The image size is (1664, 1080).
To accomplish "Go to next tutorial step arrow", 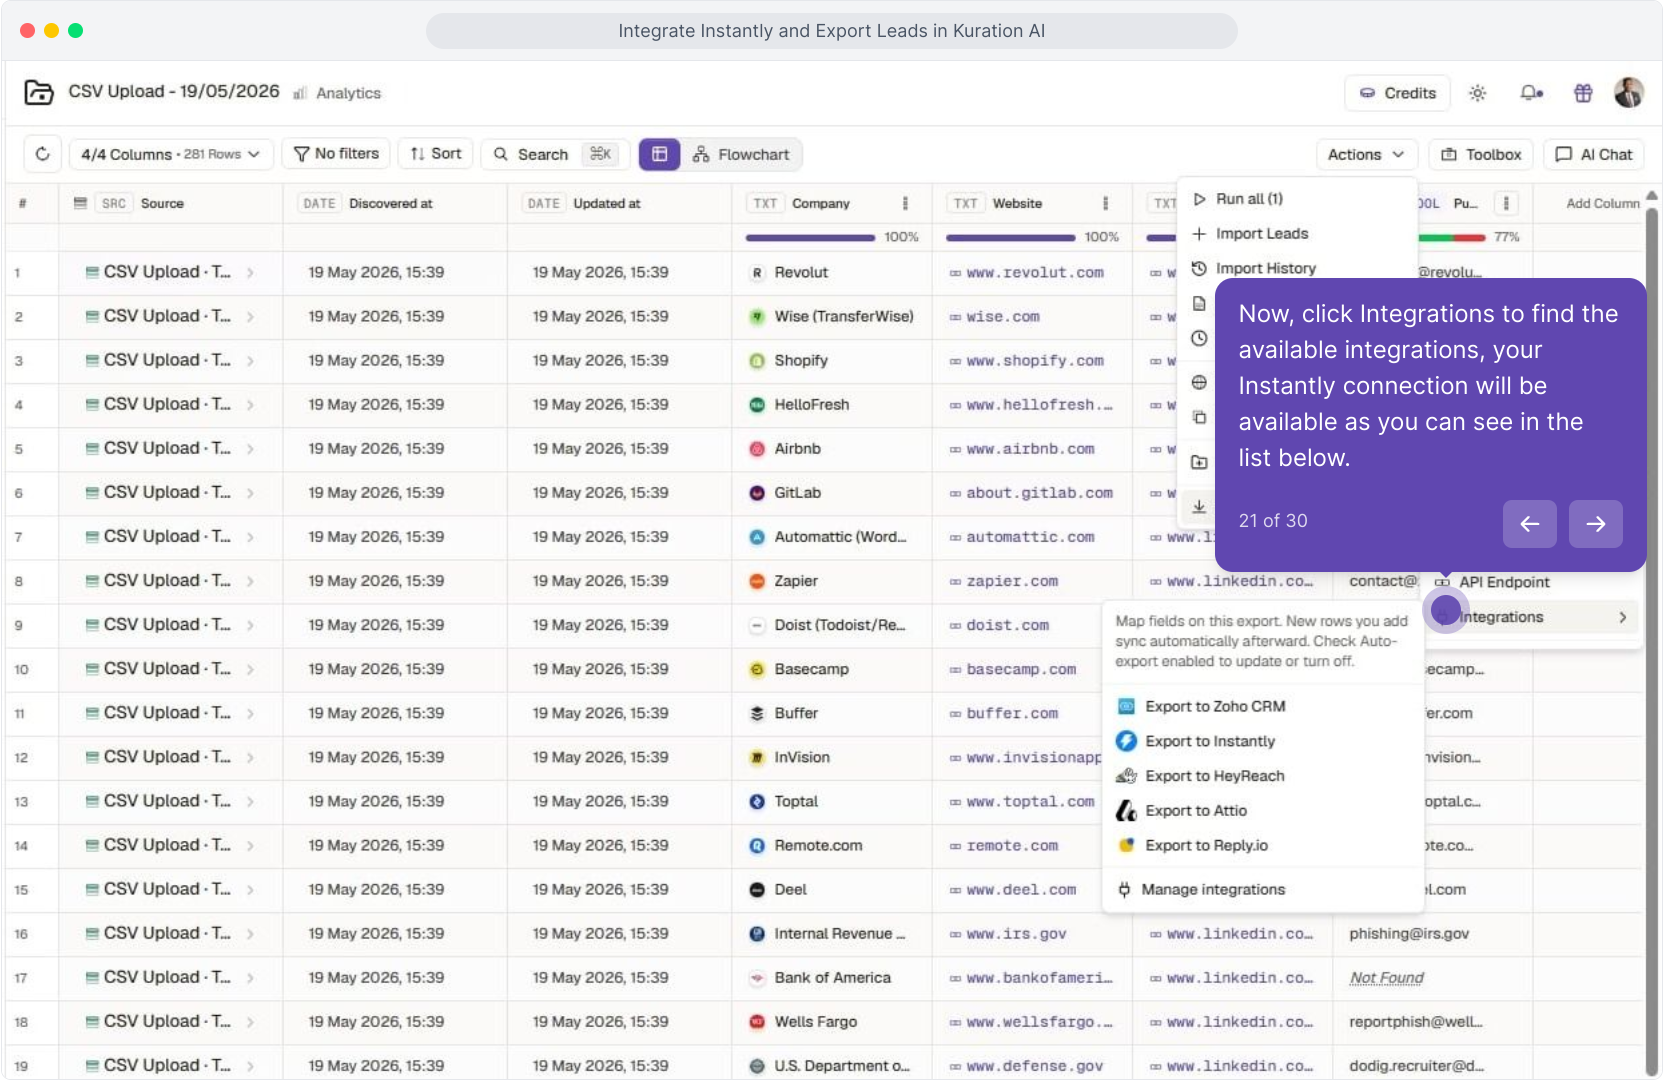I will click(1595, 524).
